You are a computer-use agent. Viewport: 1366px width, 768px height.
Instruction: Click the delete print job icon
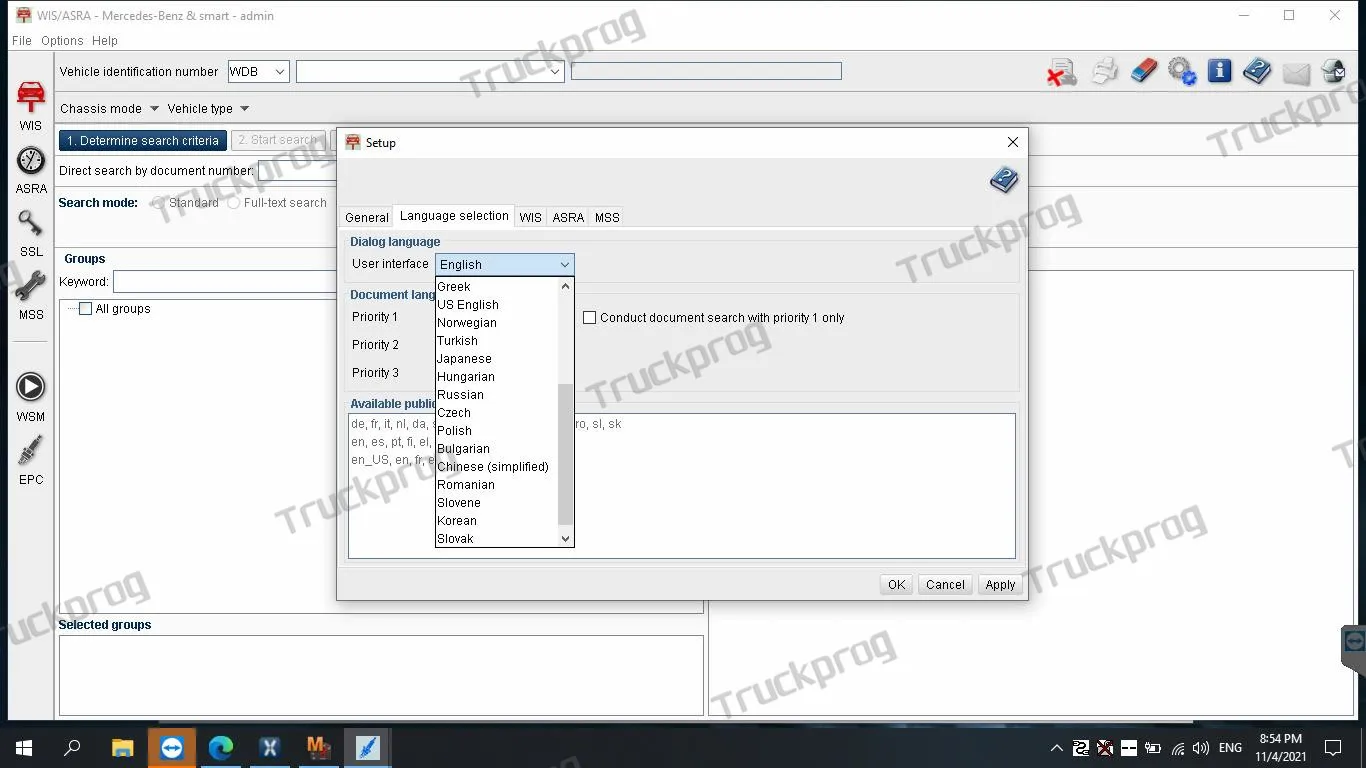point(1062,72)
